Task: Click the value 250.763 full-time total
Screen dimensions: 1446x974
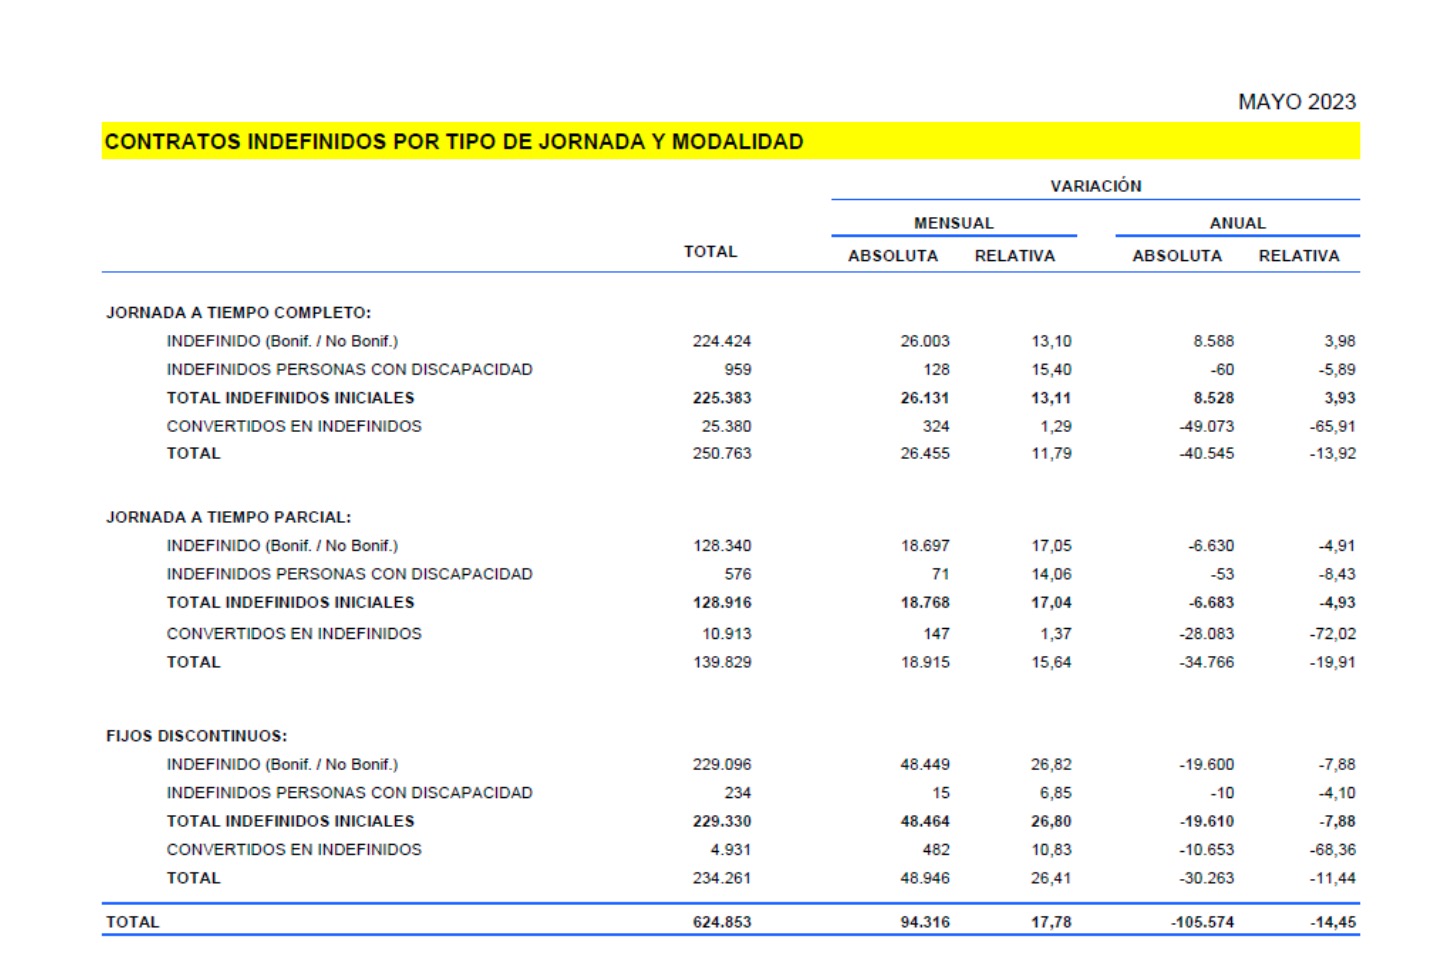Action: coord(721,453)
